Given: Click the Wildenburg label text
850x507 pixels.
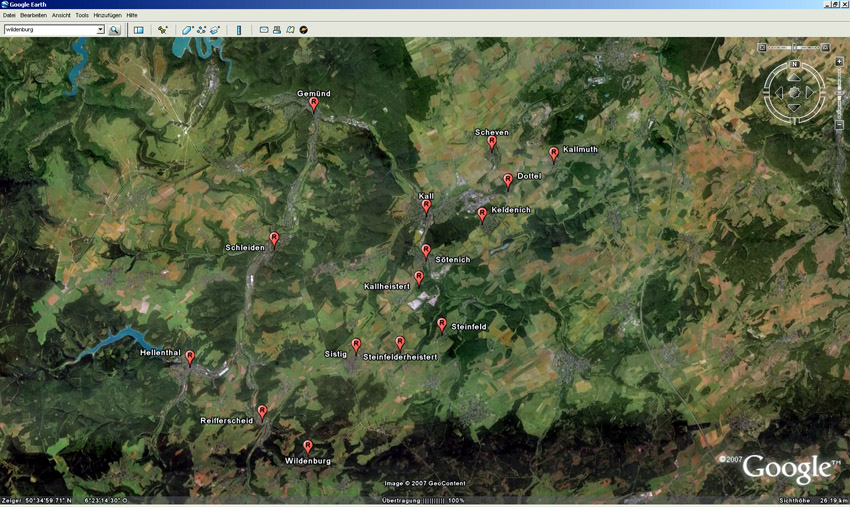Looking at the screenshot, I should coord(308,461).
